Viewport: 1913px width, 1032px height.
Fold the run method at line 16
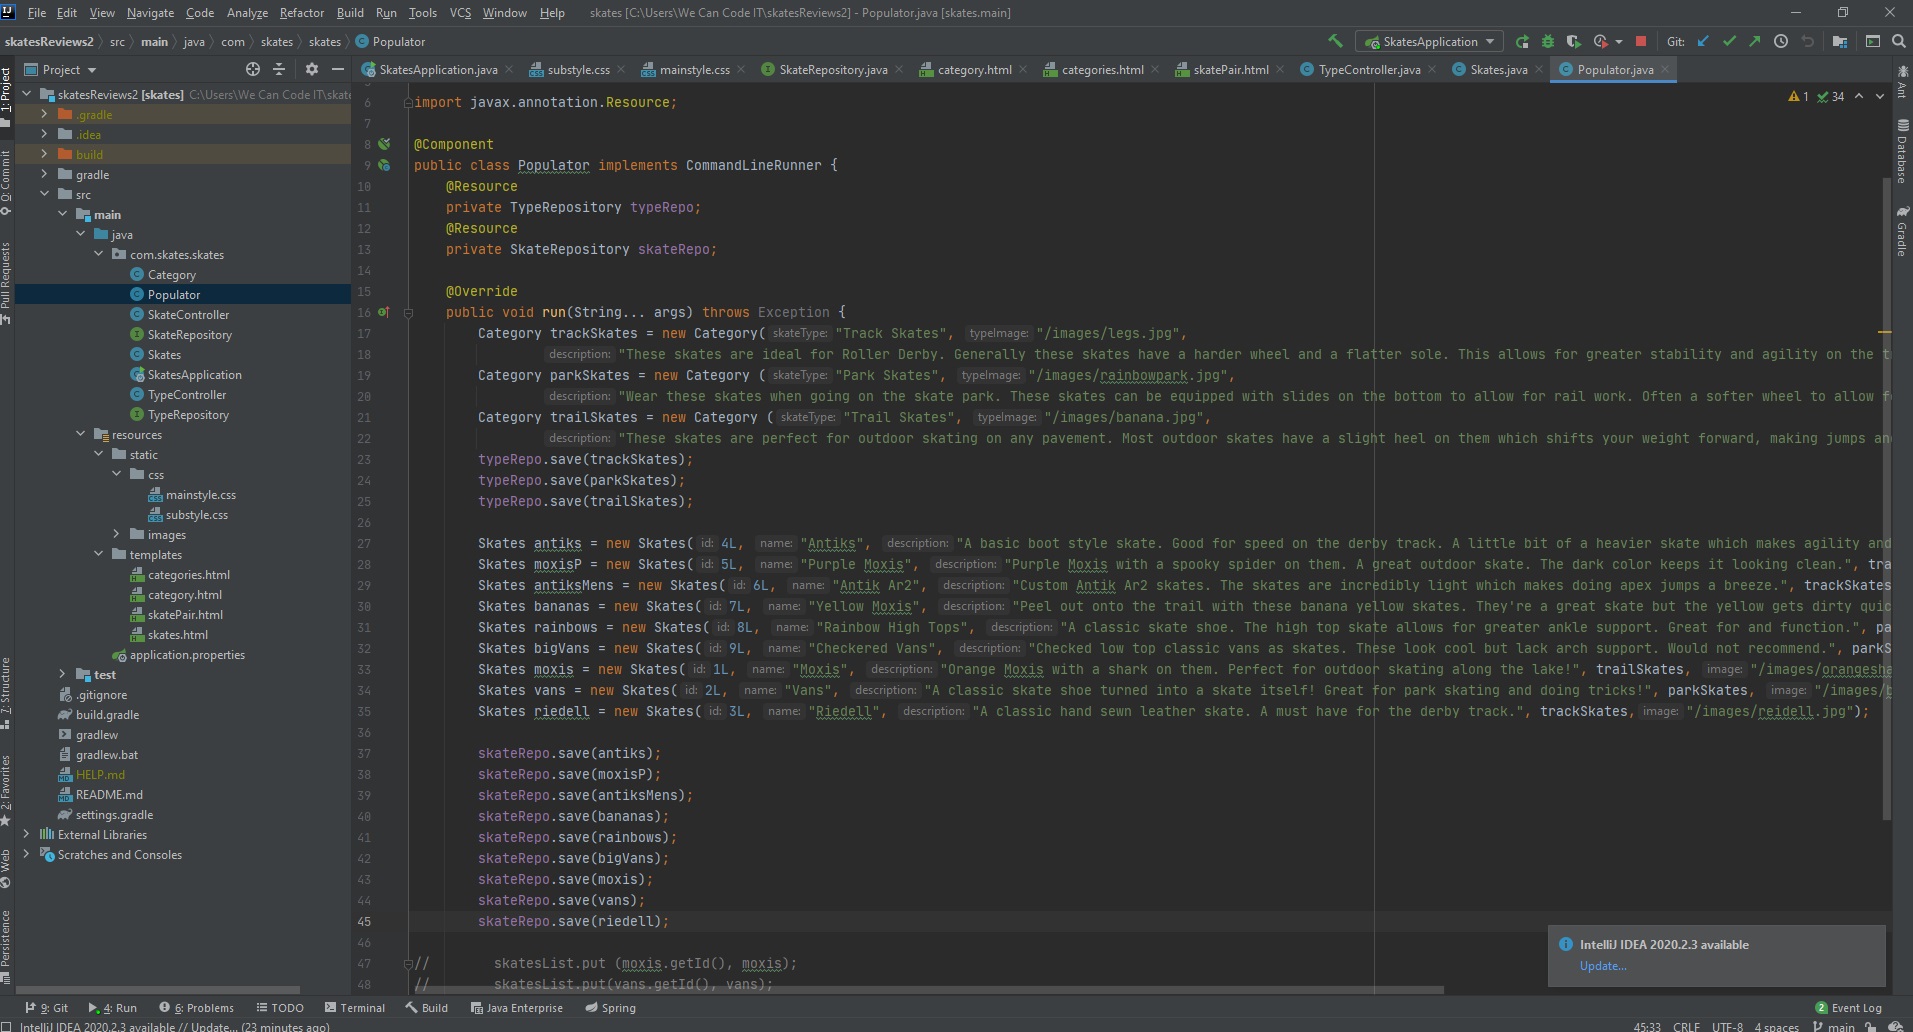coord(408,312)
